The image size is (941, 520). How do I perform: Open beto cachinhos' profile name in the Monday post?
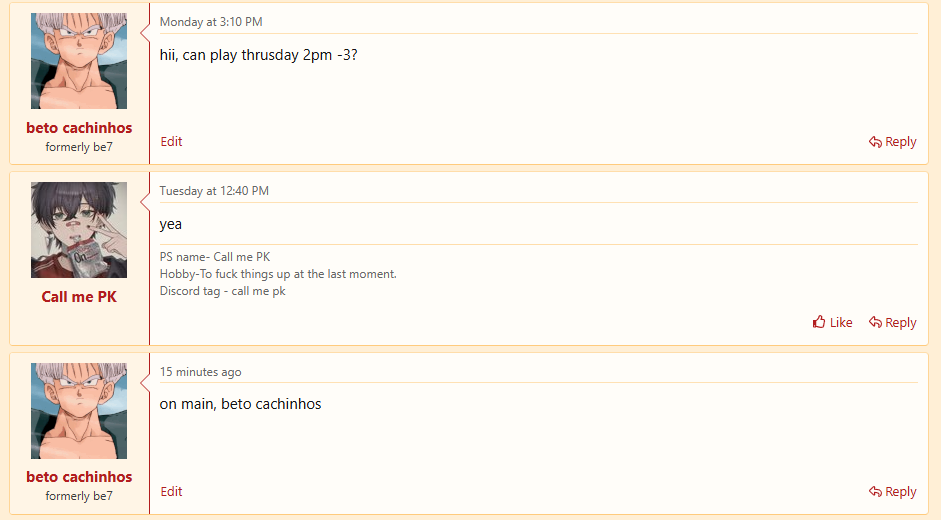point(79,128)
